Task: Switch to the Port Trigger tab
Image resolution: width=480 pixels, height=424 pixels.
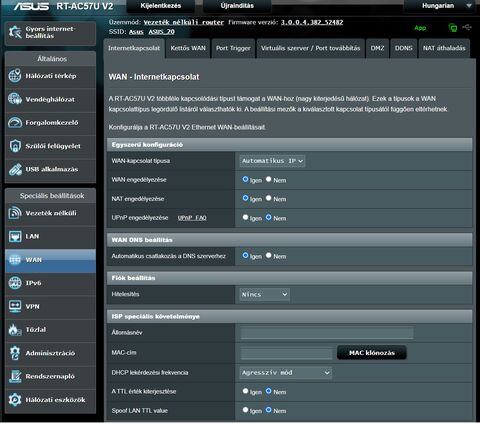Action: [233, 48]
